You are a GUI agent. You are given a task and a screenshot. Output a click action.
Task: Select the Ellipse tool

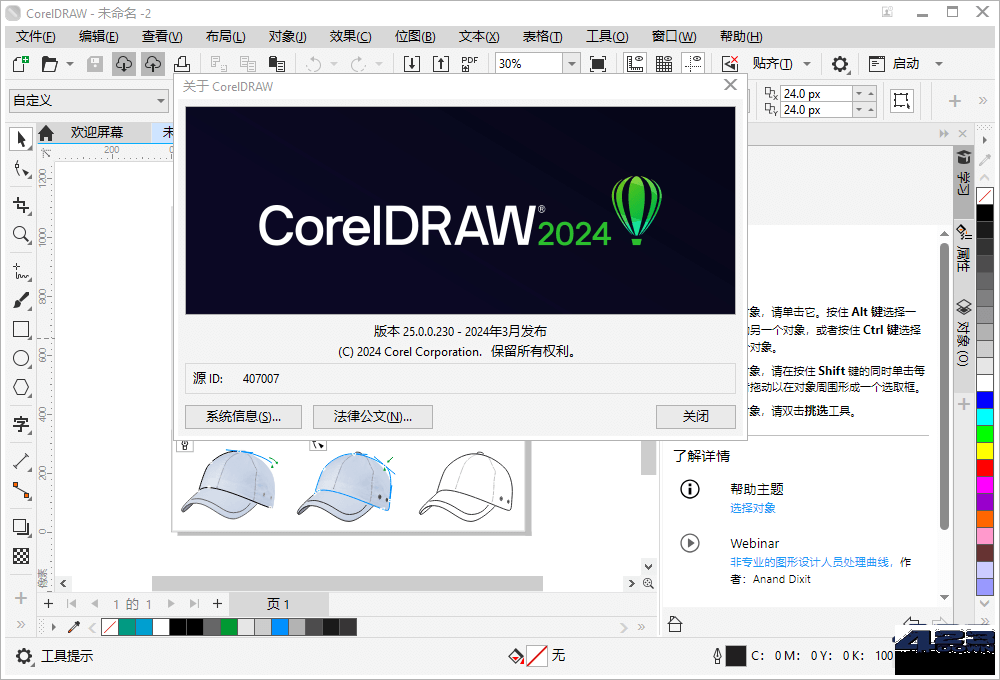[x=21, y=358]
